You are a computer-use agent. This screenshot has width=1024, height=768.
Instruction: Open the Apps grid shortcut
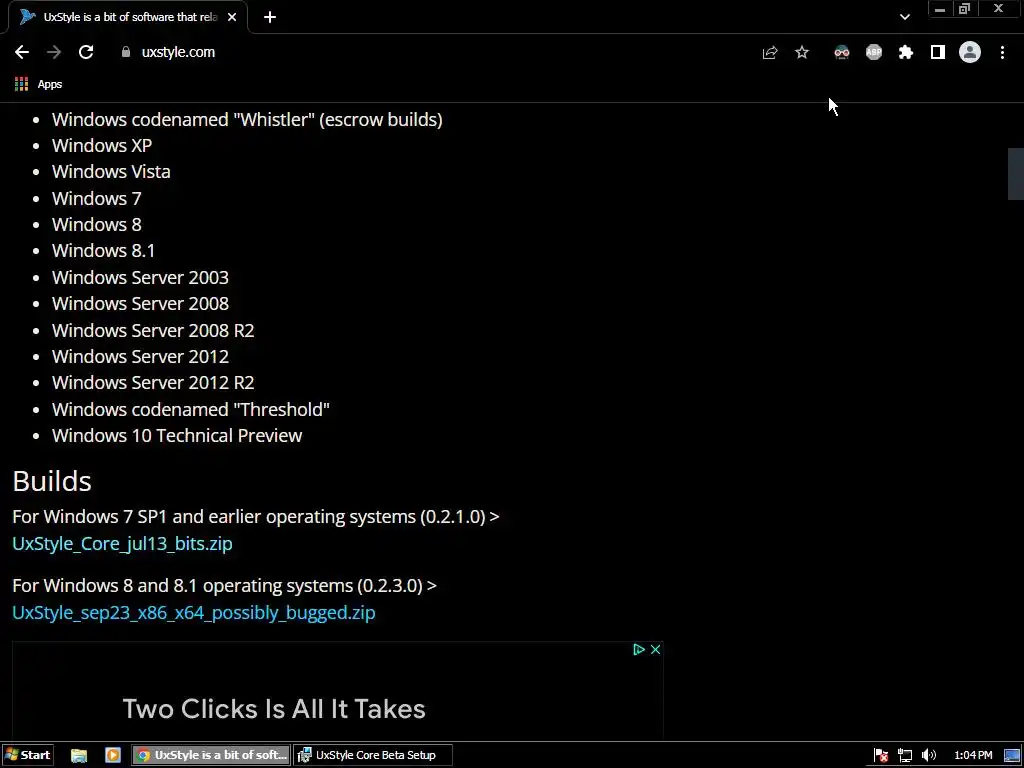point(39,84)
